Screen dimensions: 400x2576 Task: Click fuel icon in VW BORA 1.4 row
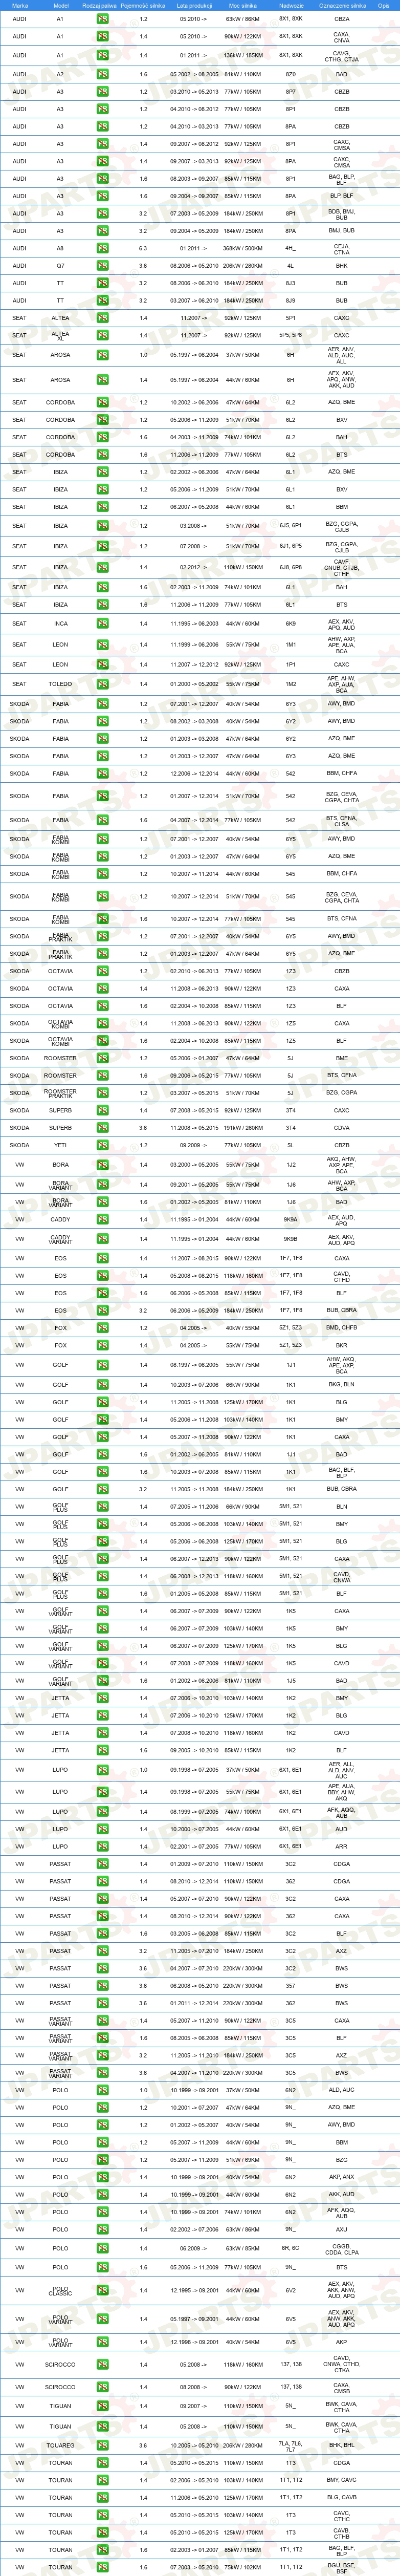click(102, 1164)
